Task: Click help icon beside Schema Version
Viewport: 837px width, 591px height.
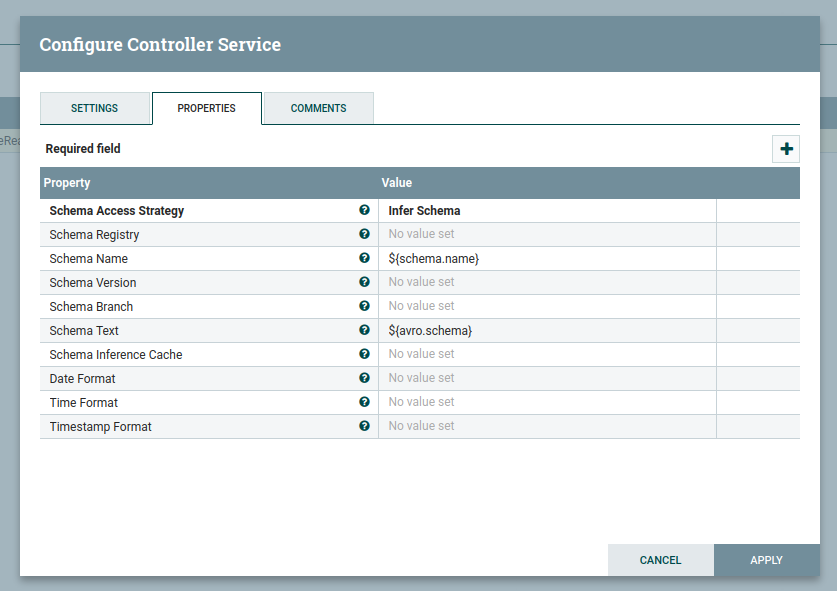Action: (x=364, y=283)
